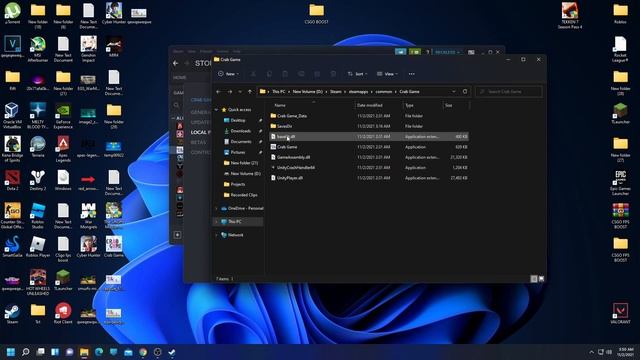Expand the Network tree node
The image size is (640, 360).
(217, 235)
